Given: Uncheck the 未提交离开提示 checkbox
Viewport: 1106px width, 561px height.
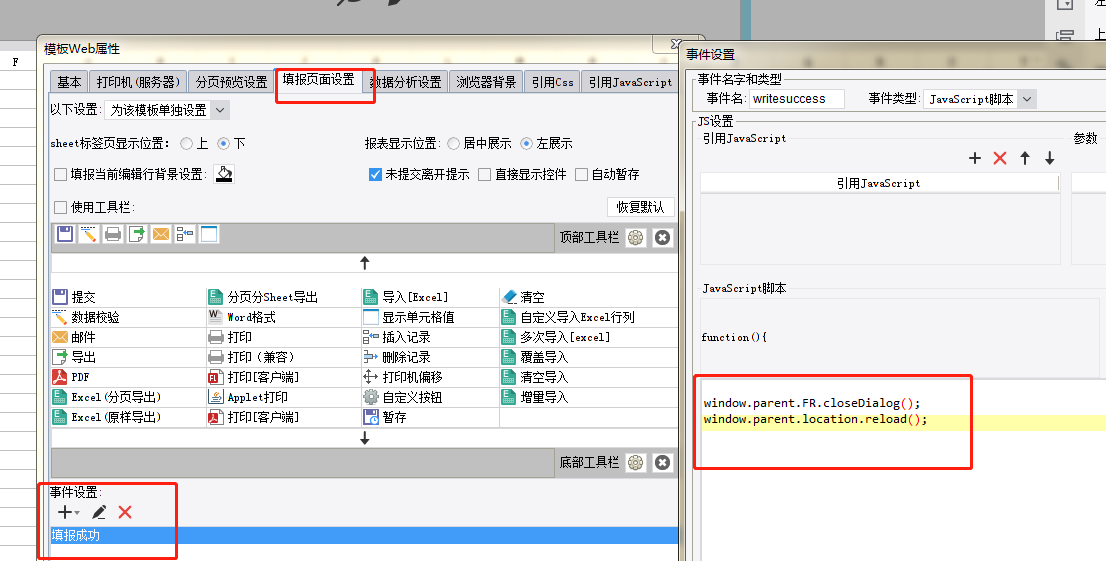Looking at the screenshot, I should pyautogui.click(x=375, y=174).
